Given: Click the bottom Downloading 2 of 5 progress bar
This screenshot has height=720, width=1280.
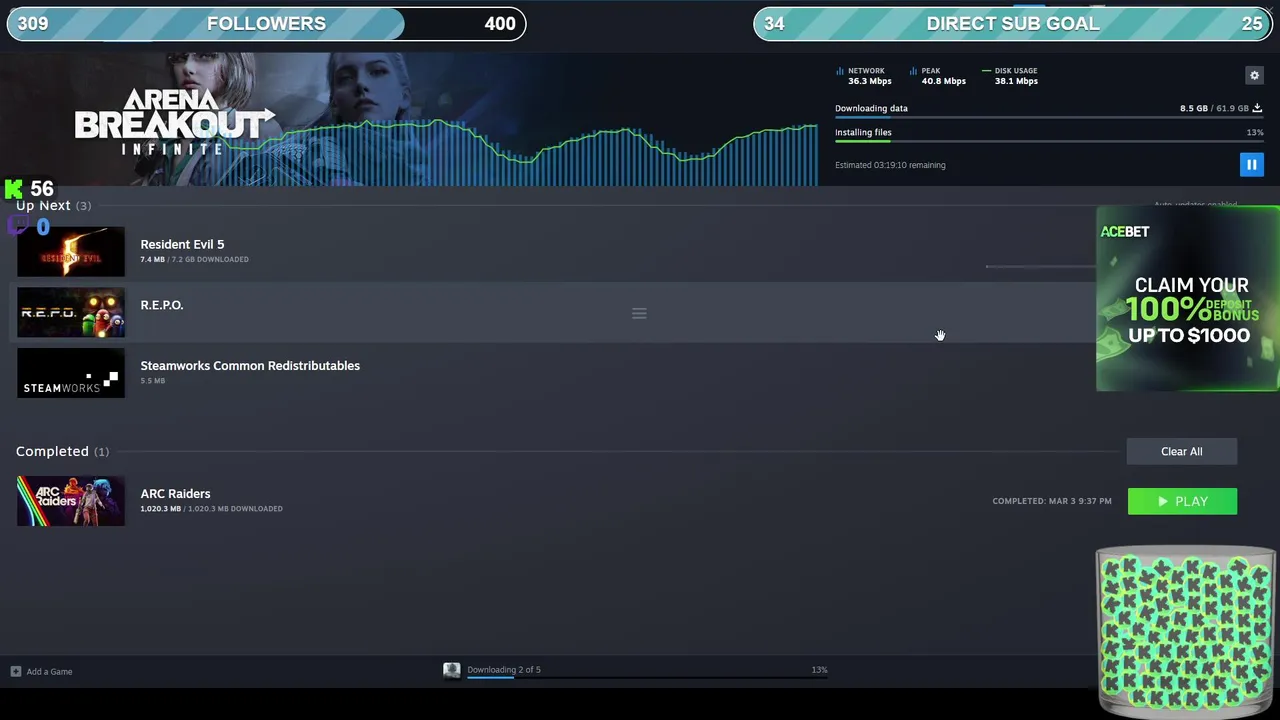Looking at the screenshot, I should [647, 678].
